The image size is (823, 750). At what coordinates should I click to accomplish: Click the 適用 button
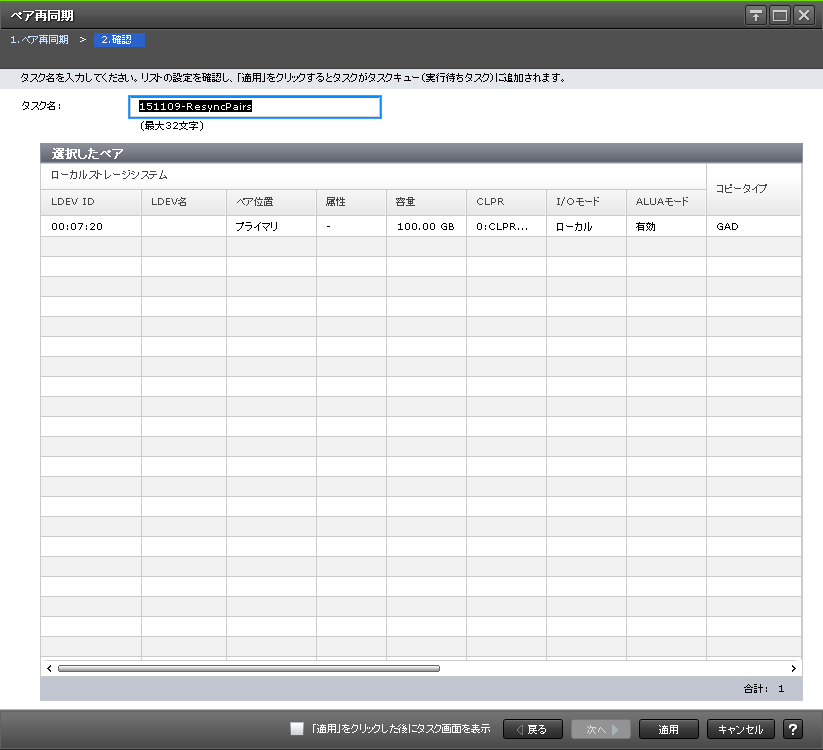[667, 729]
